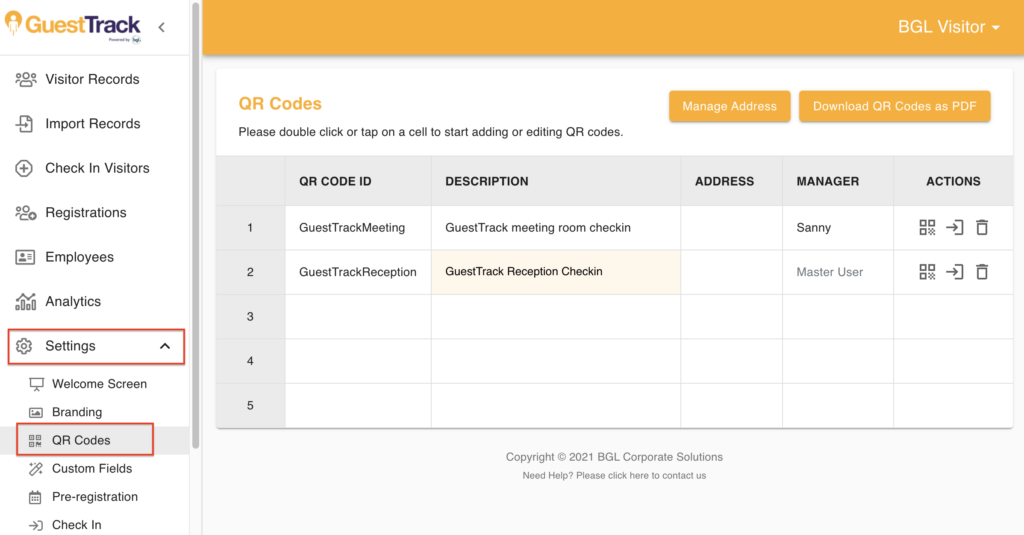Select the empty Description cell in row 4
The image size is (1024, 535).
point(556,361)
